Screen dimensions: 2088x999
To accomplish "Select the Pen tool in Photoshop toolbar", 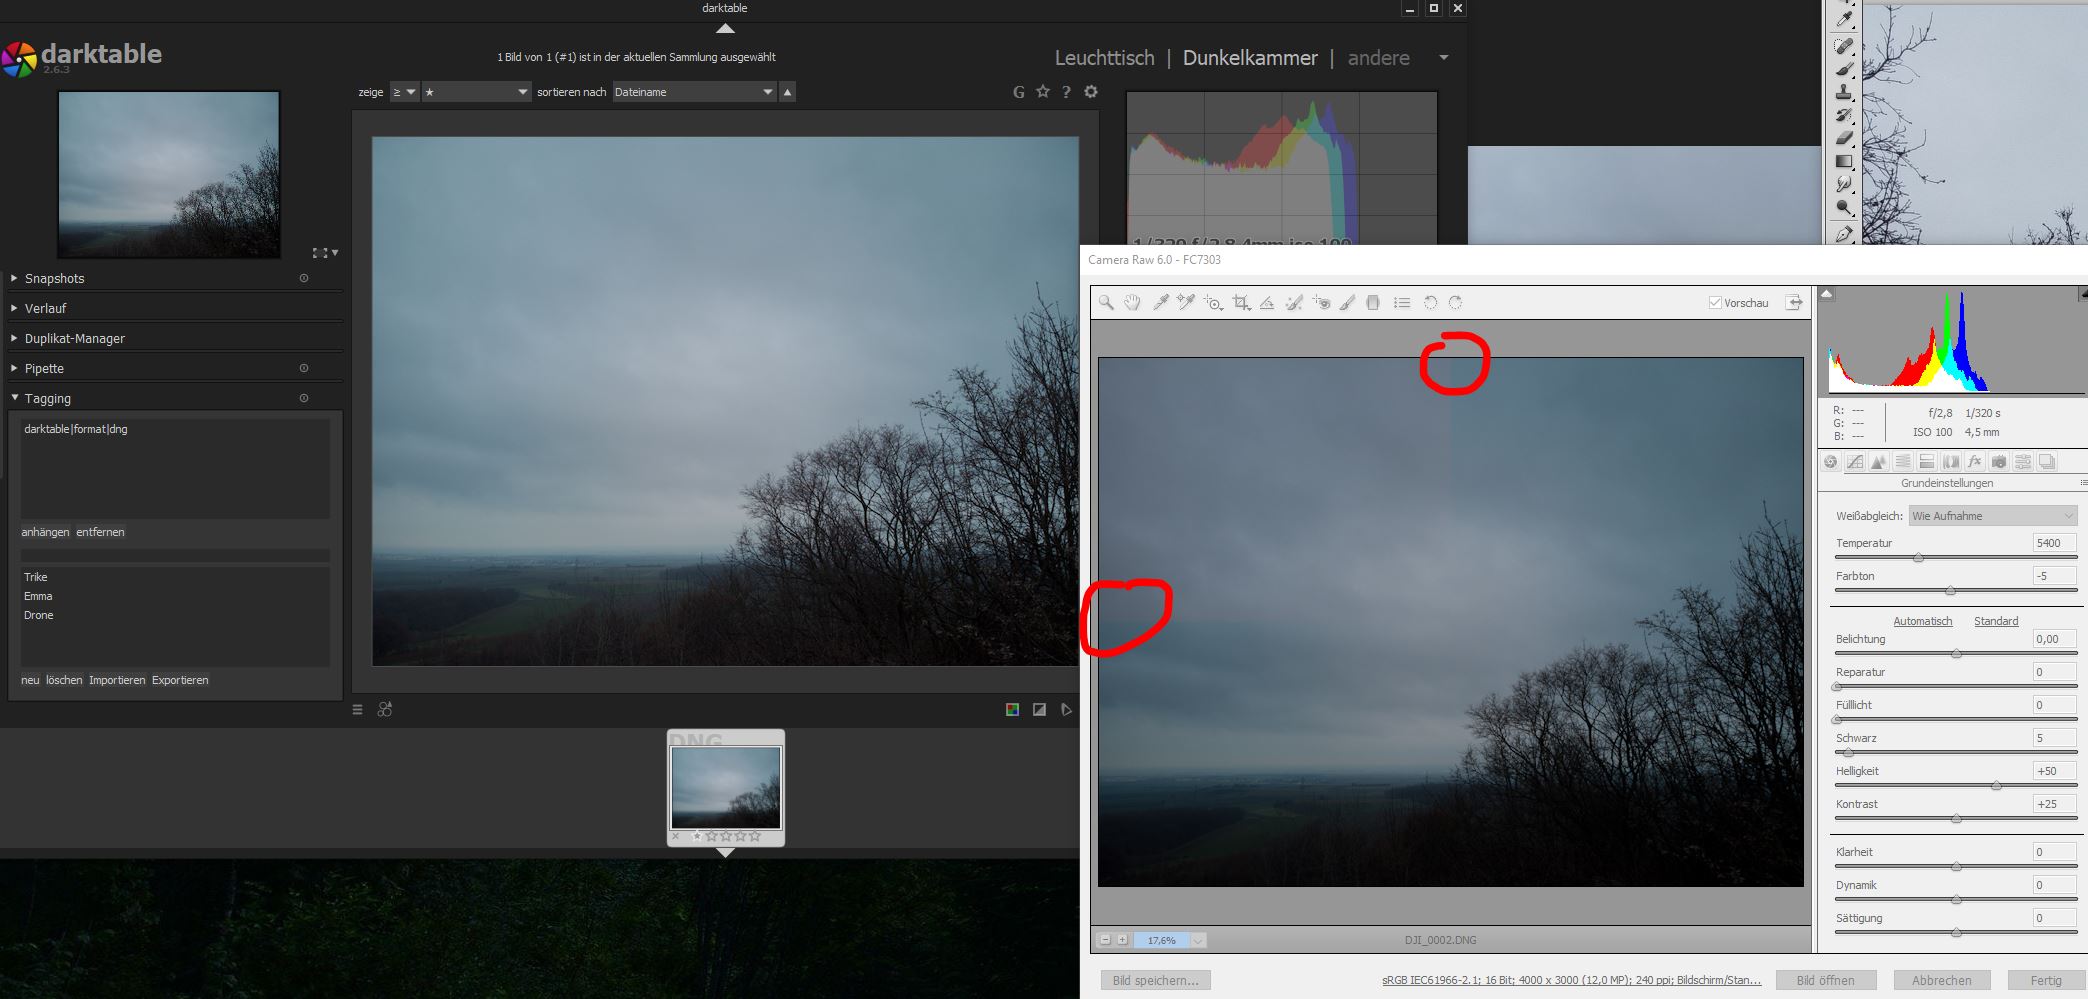I will pyautogui.click(x=1844, y=234).
